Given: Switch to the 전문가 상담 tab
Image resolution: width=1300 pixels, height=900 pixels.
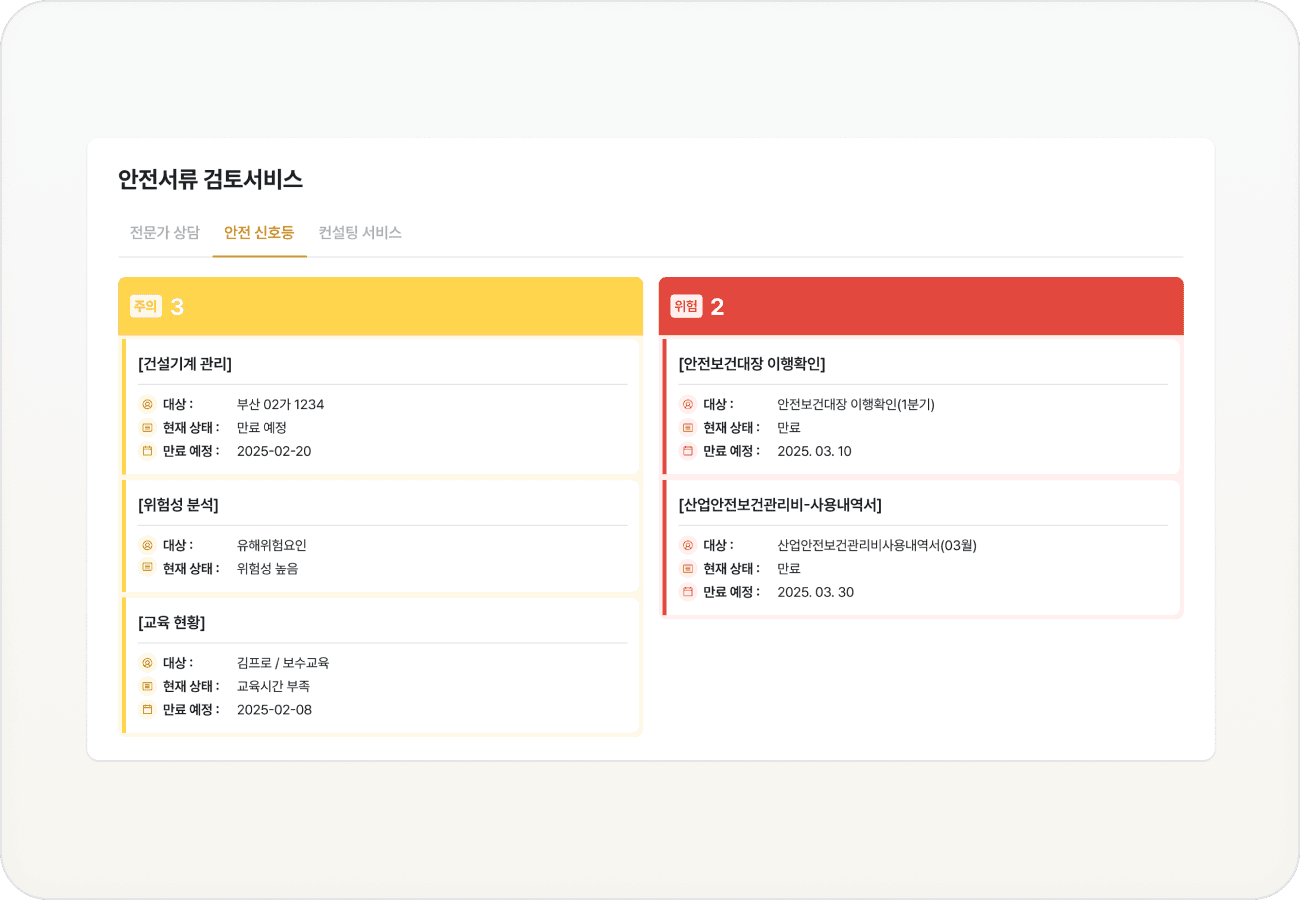Looking at the screenshot, I should pyautogui.click(x=163, y=232).
